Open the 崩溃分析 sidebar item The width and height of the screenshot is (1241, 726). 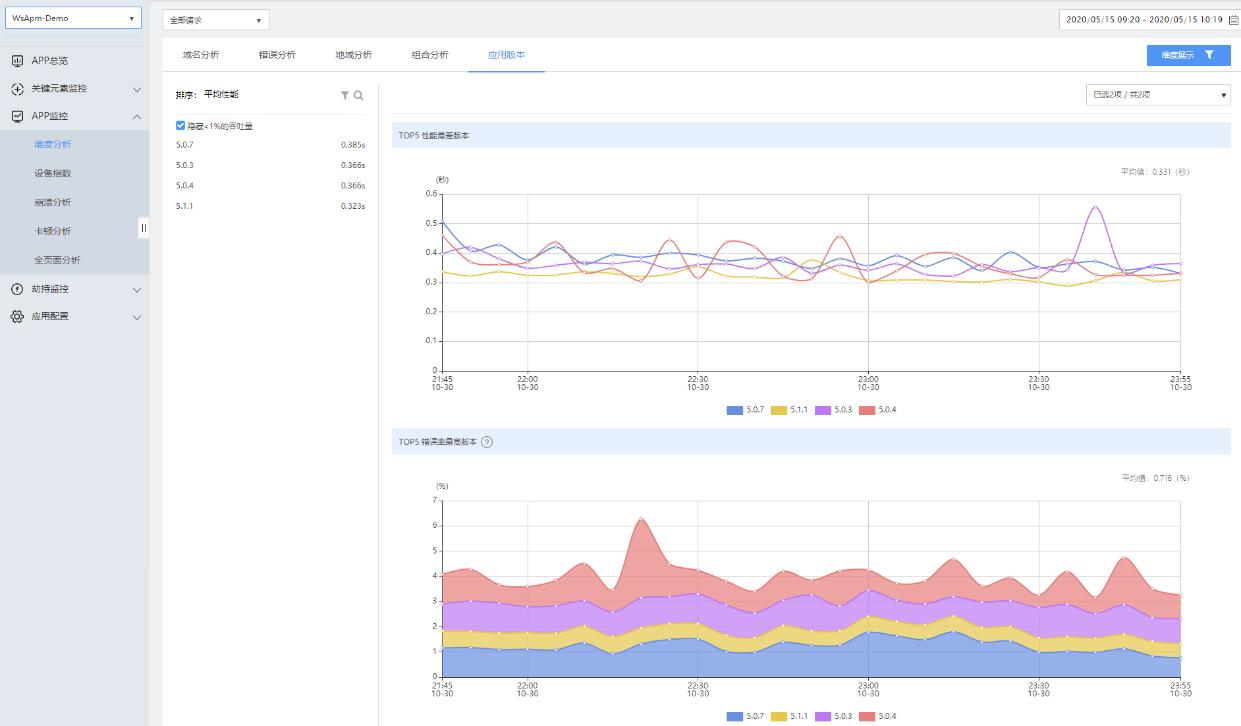pos(53,202)
